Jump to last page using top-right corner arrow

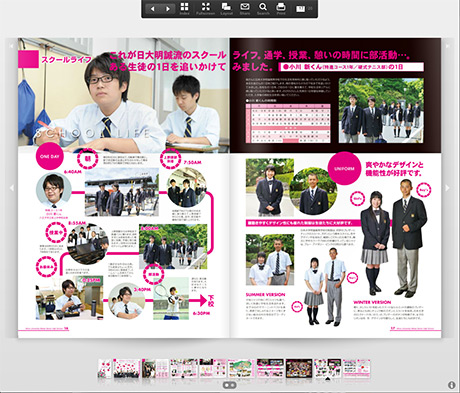(x=448, y=46)
